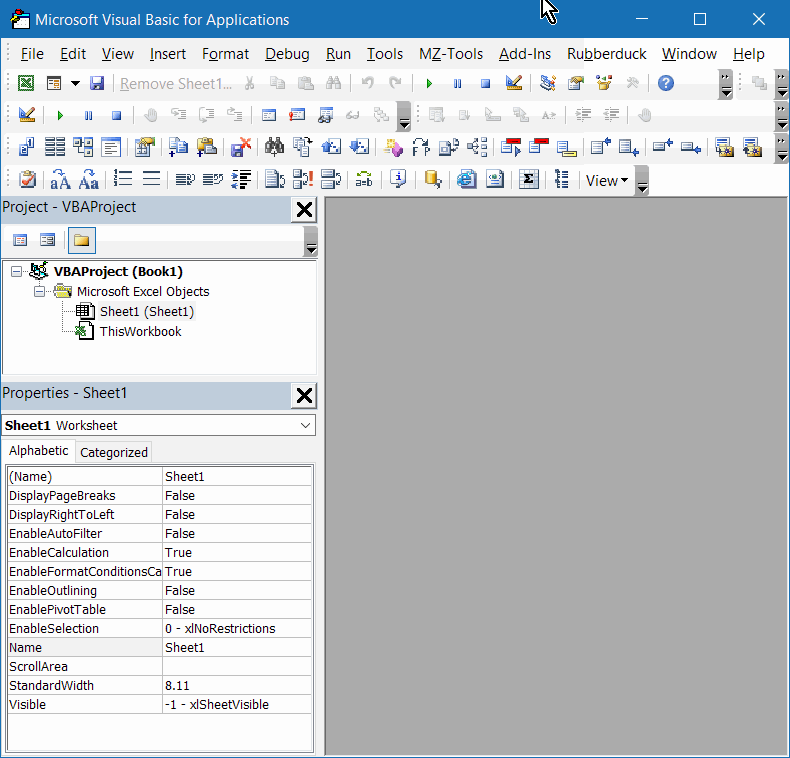
Task: Collapse the Microsoft Excel Objects folder node
Action: click(x=39, y=292)
